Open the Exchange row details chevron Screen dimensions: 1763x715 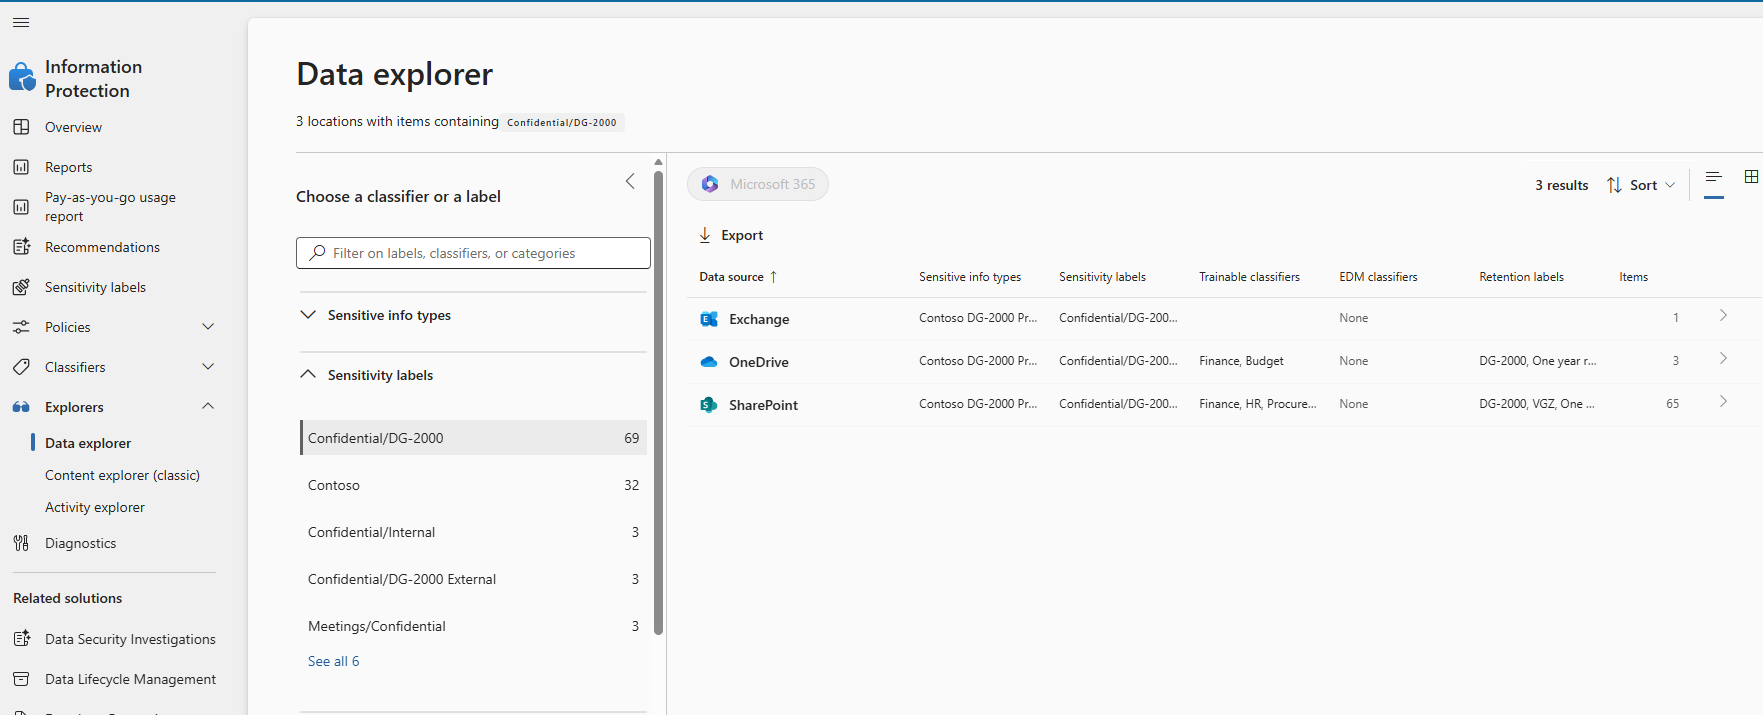(1723, 315)
